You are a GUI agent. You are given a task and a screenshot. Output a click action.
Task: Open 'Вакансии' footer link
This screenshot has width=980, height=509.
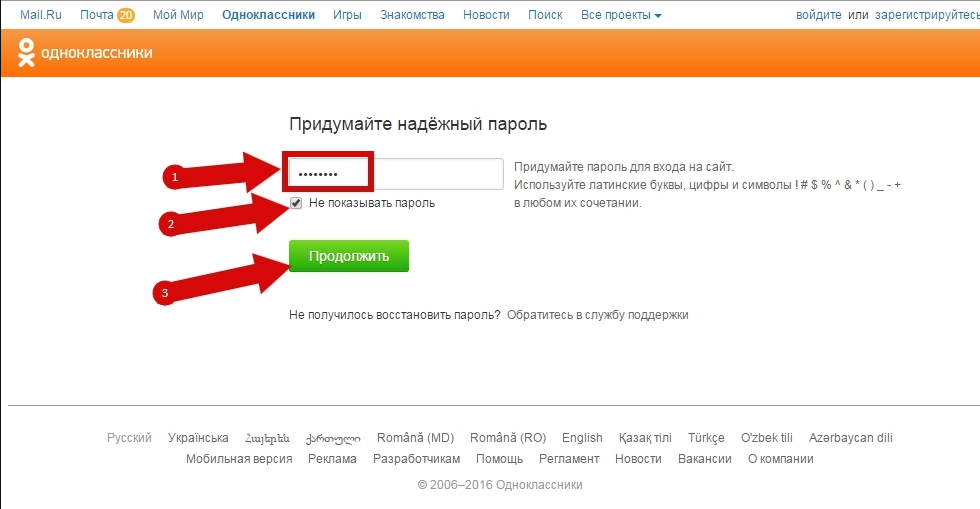point(704,459)
